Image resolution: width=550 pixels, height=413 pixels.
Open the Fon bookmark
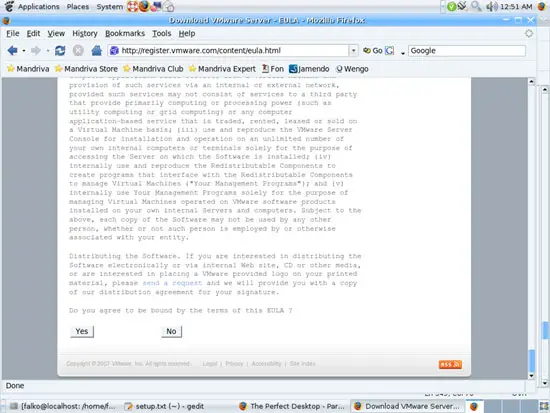(x=273, y=69)
